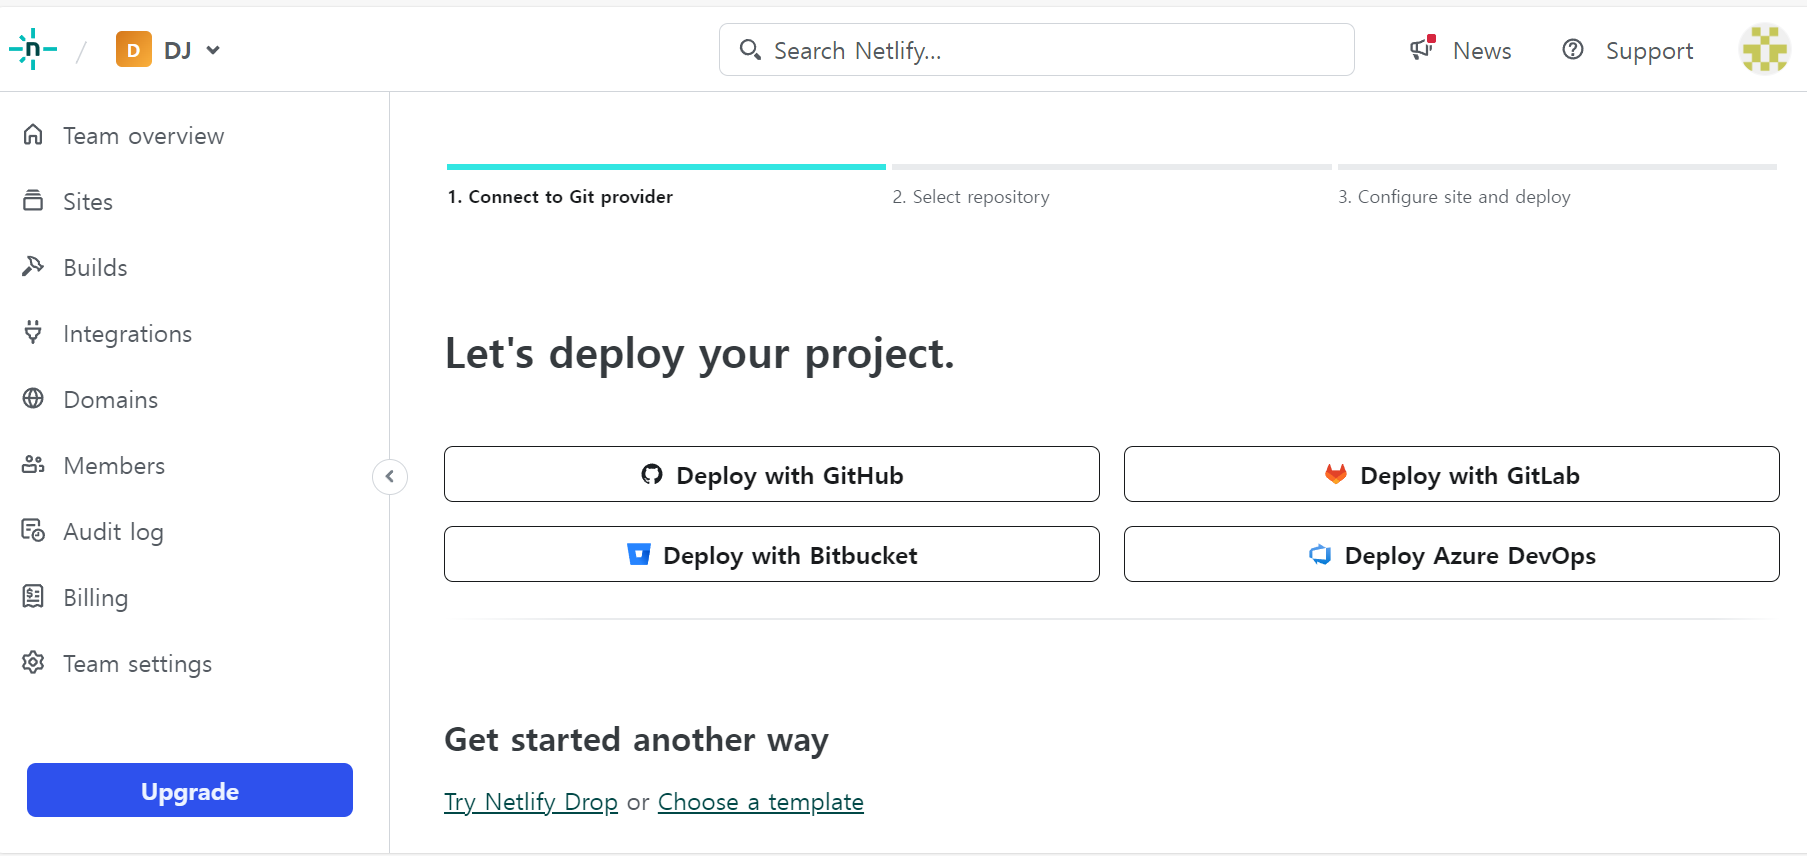Click the blue Upgrade button

190,790
